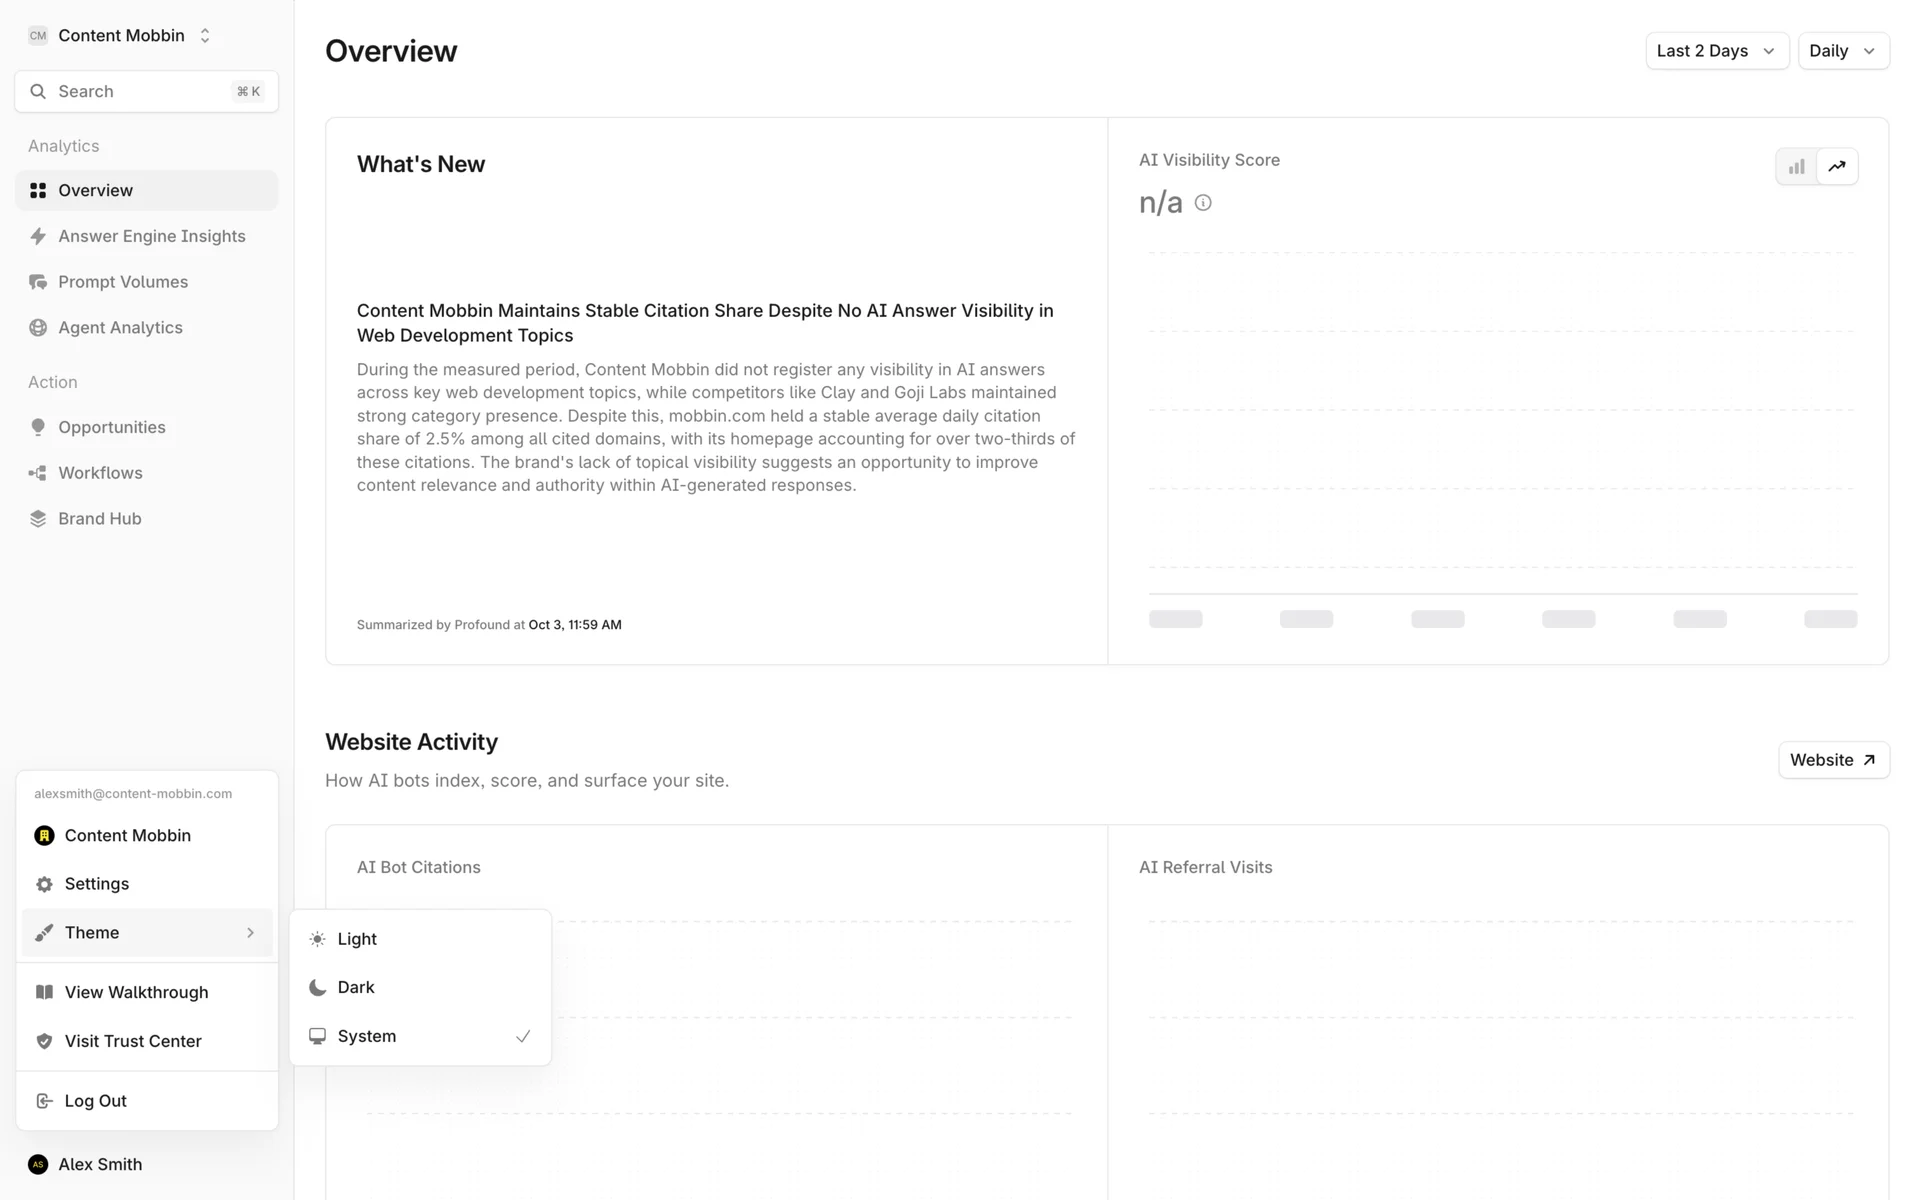
Task: Click the Website external link button
Action: tap(1833, 760)
